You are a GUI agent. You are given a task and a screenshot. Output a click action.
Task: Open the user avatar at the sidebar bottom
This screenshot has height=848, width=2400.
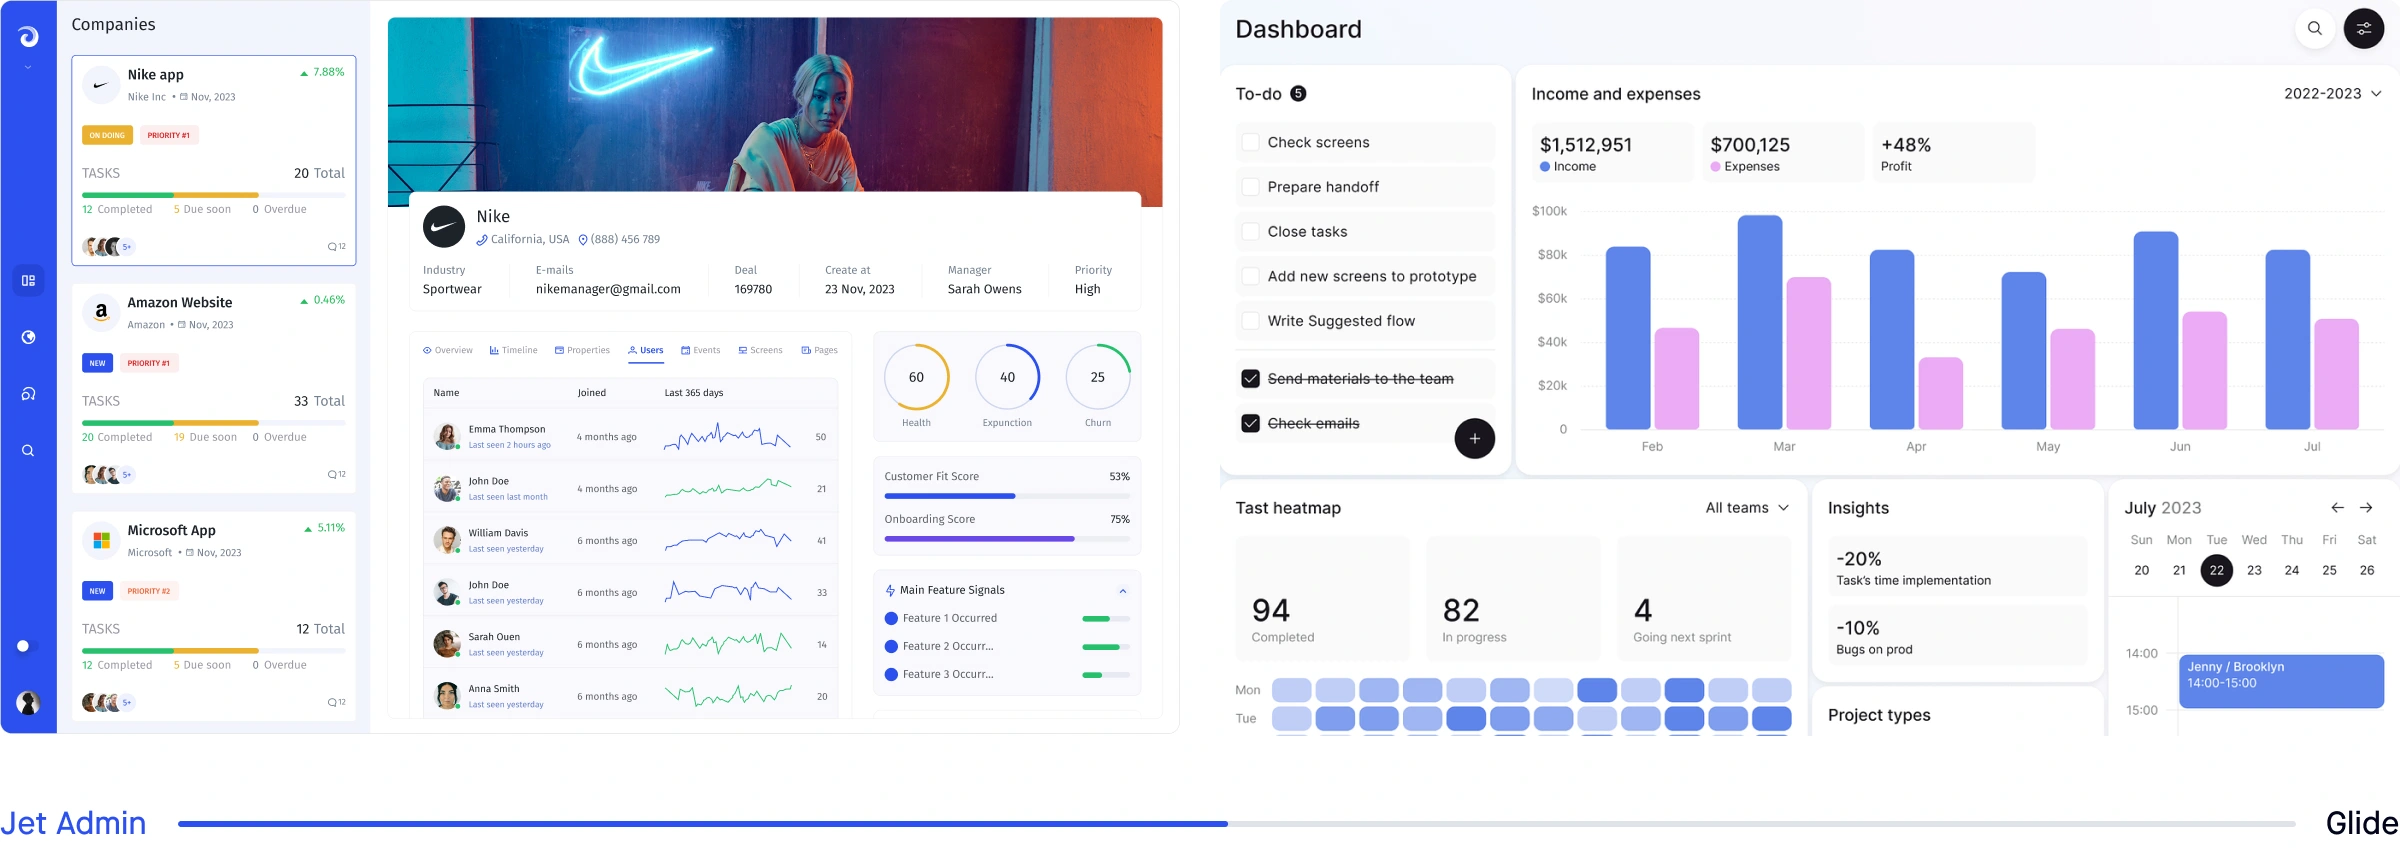[x=29, y=703]
